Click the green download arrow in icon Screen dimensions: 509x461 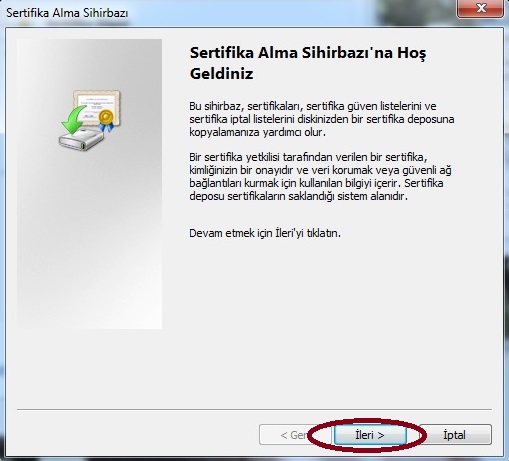tap(74, 119)
